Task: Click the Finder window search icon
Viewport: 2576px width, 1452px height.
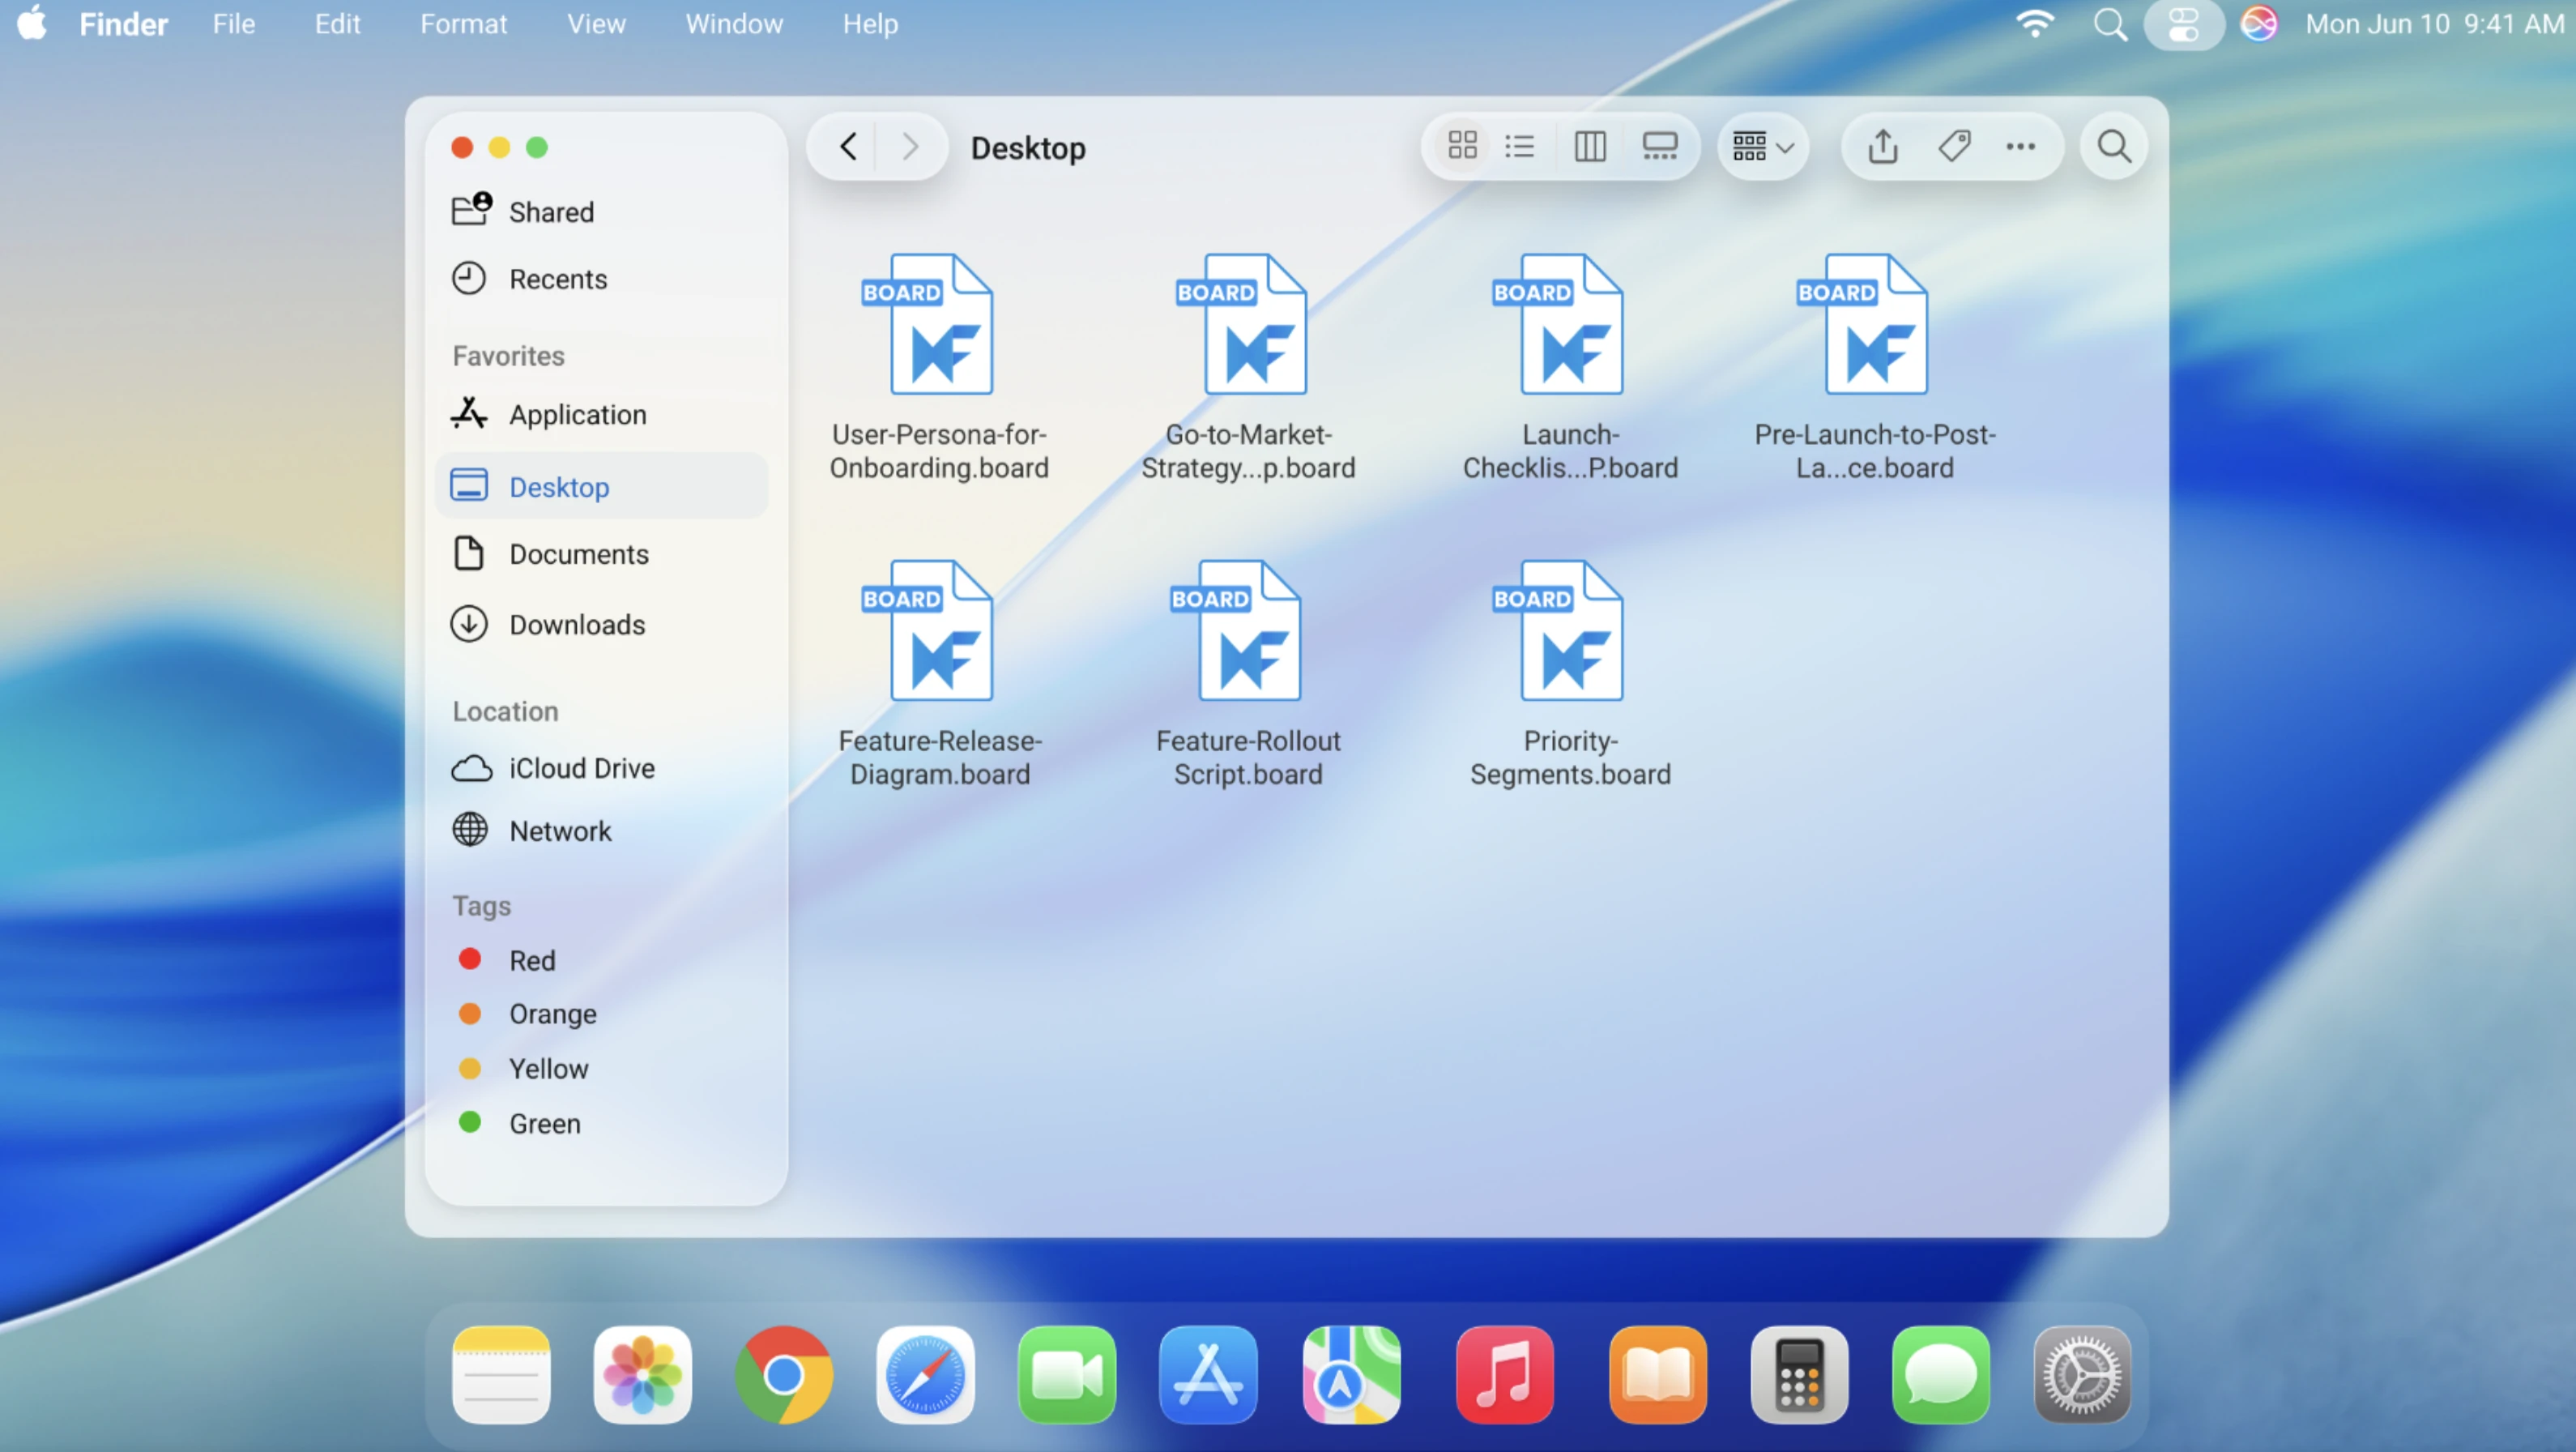Action: [2113, 147]
